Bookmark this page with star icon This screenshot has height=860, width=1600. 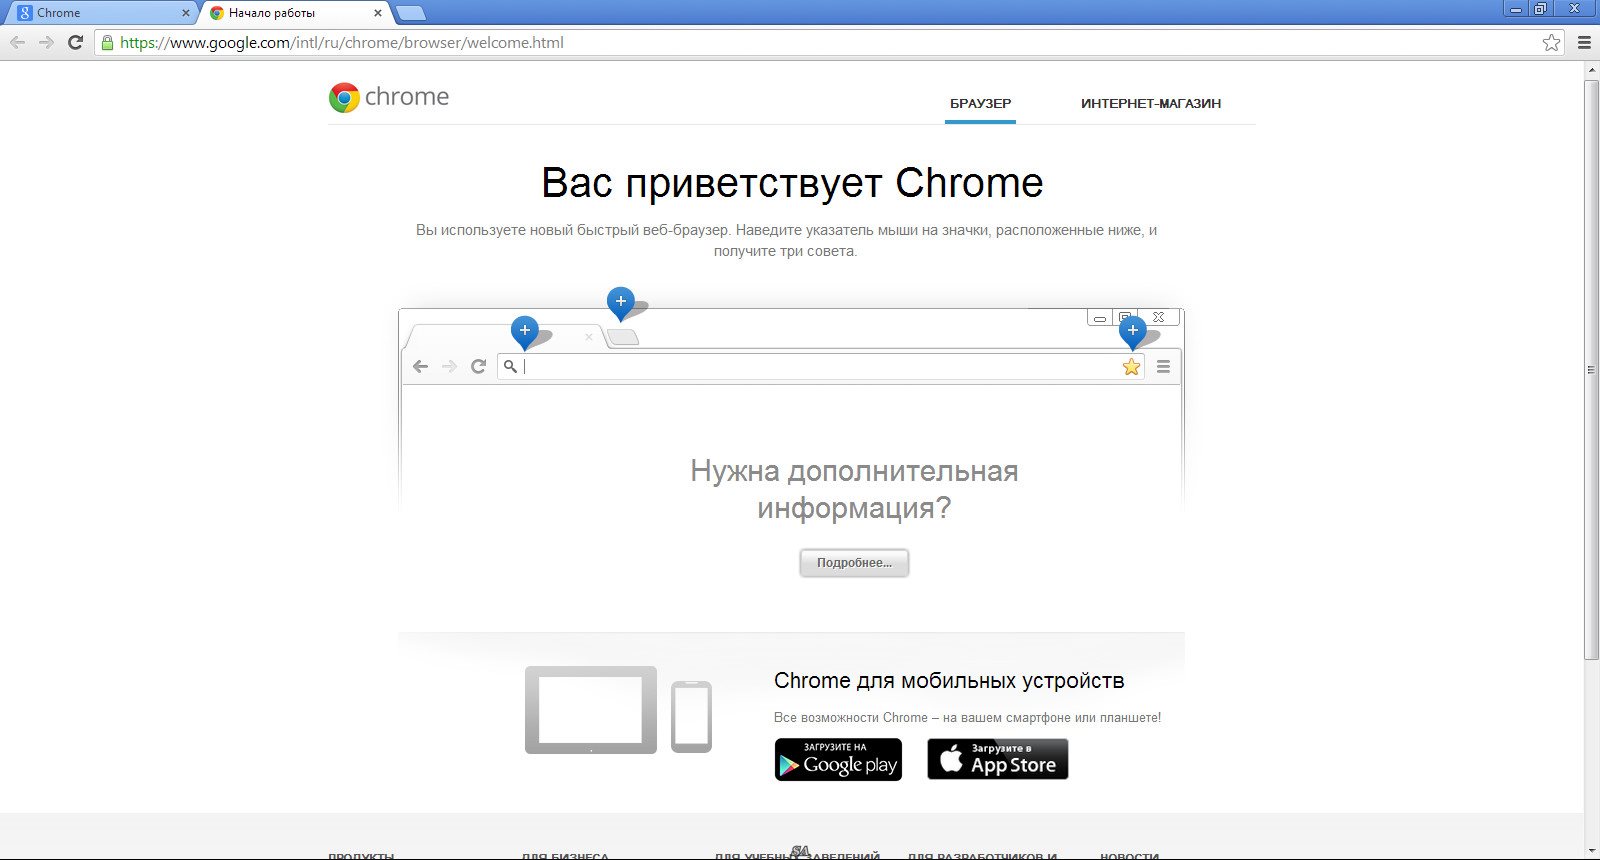1551,42
